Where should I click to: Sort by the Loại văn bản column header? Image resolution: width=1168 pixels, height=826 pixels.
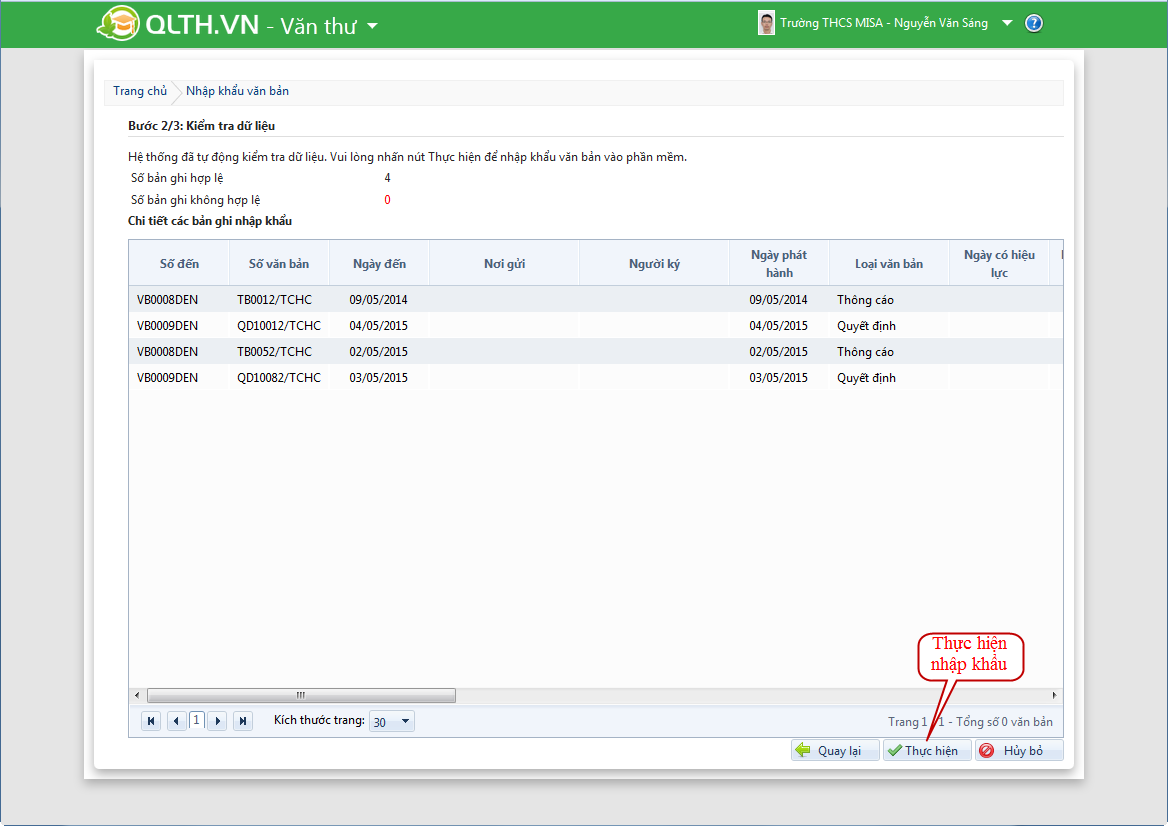(x=889, y=264)
